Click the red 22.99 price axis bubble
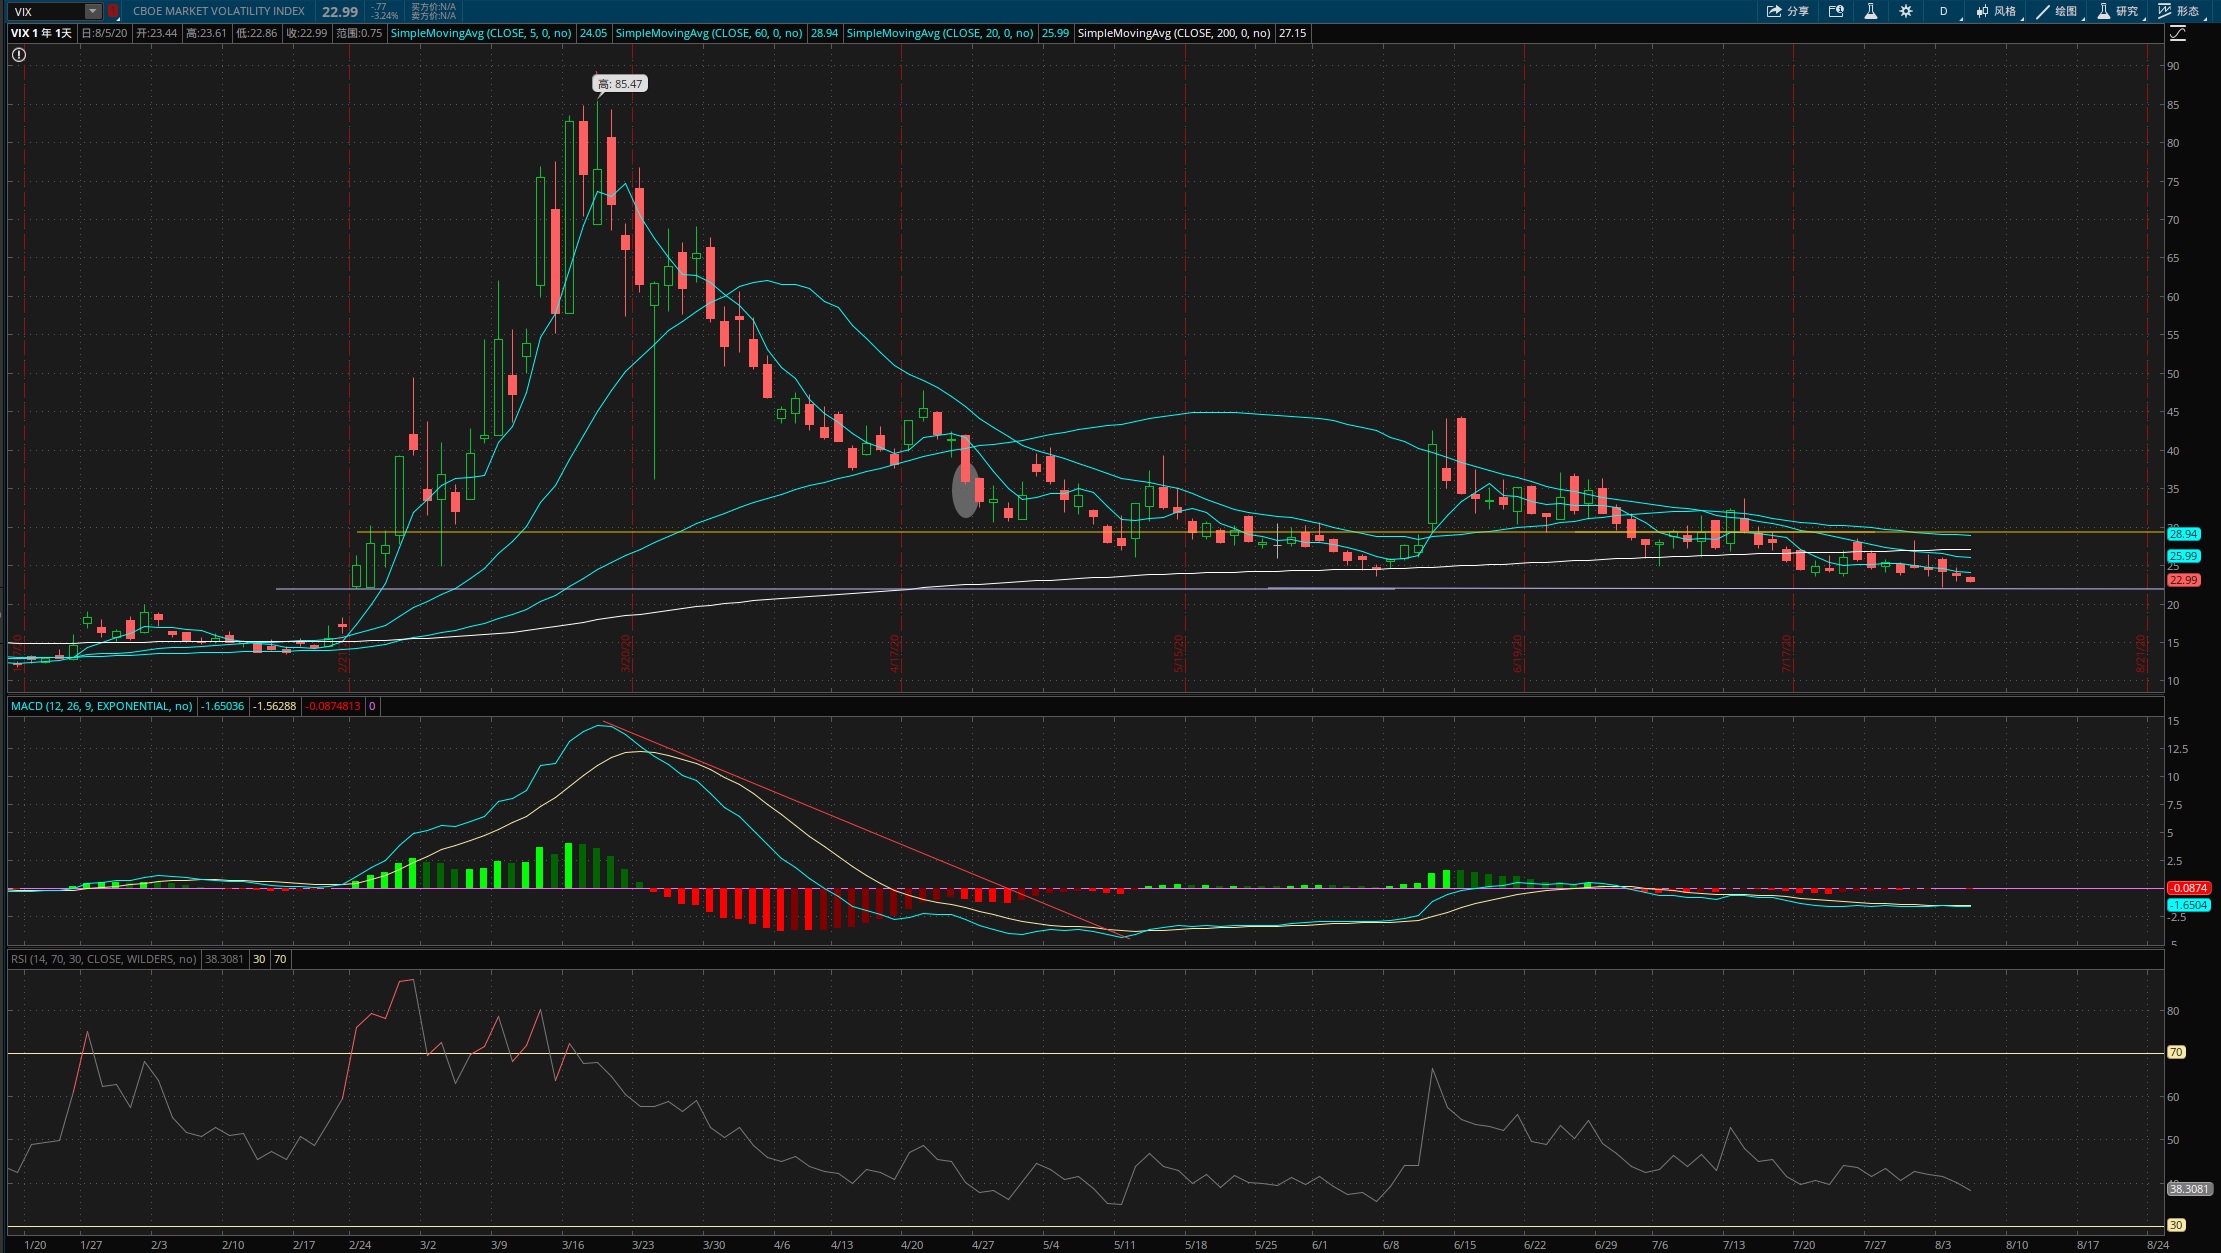The width and height of the screenshot is (2221, 1253). pos(2183,580)
